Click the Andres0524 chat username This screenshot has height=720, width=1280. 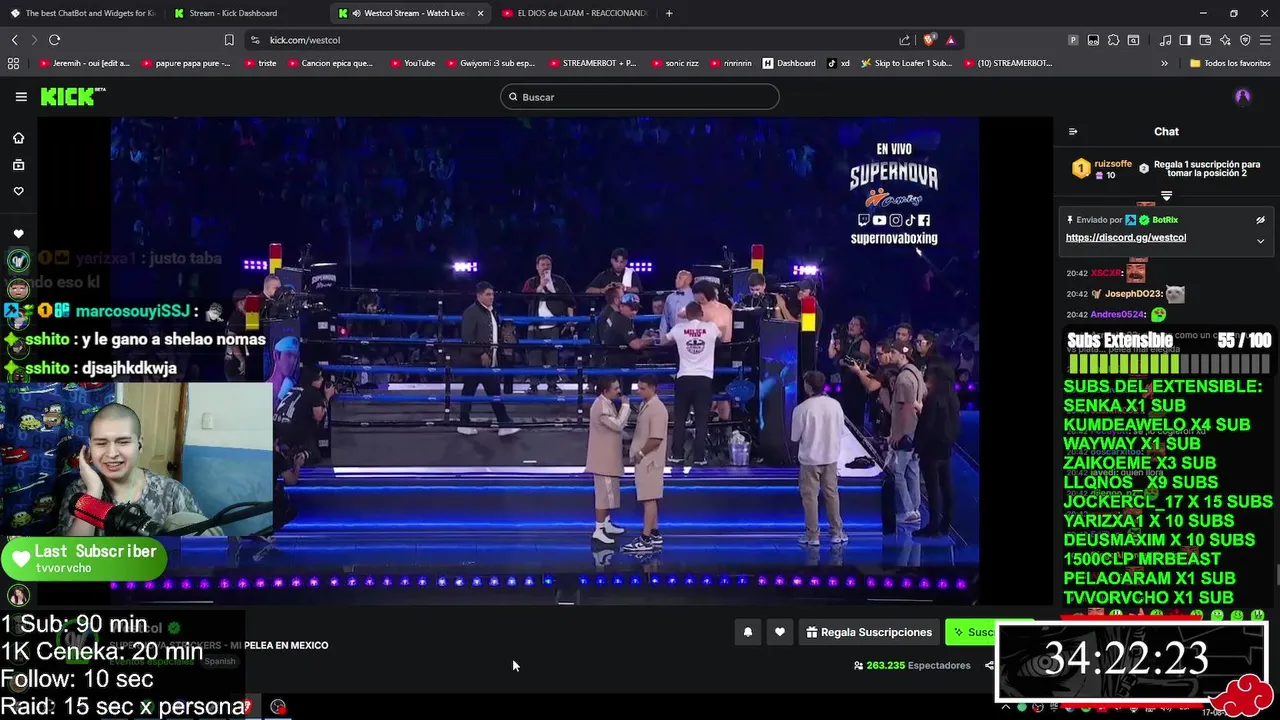[x=1117, y=314]
